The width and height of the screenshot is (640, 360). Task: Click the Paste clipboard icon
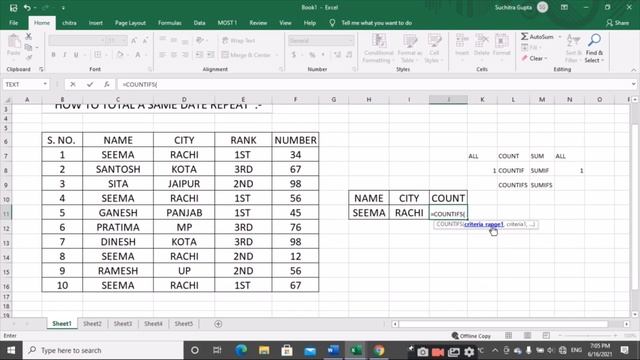pyautogui.click(x=14, y=42)
